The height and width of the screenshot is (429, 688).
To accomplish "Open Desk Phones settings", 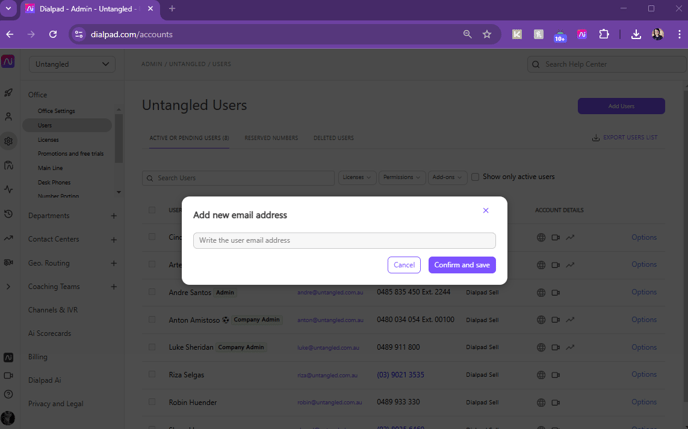I will [x=54, y=182].
